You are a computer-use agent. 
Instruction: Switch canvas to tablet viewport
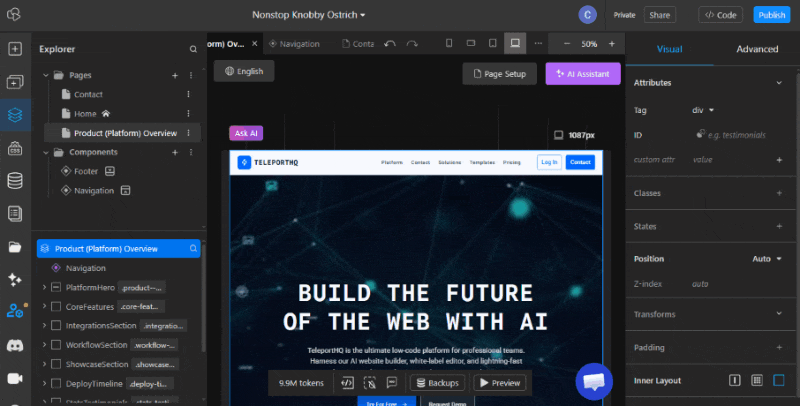[x=492, y=43]
